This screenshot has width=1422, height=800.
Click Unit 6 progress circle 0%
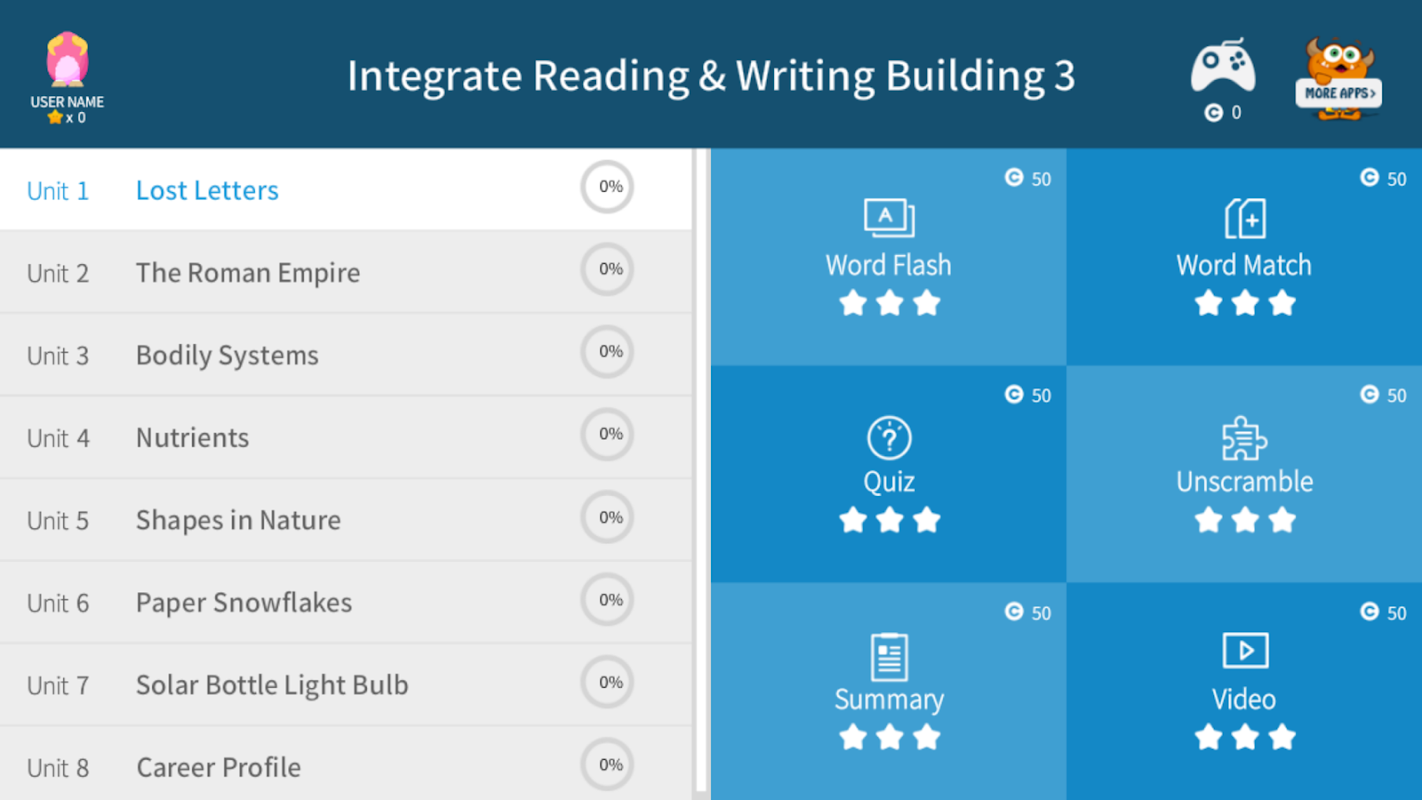[608, 601]
